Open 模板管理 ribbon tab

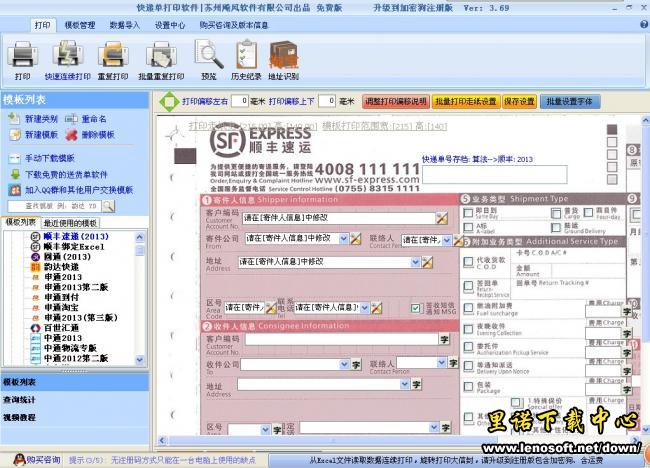tap(80, 25)
